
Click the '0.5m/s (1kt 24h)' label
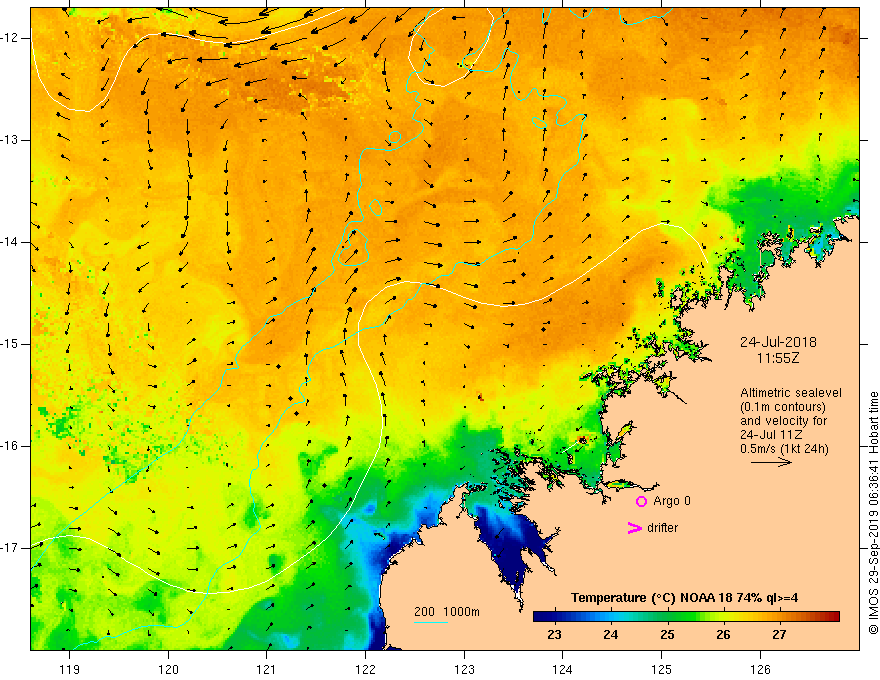(x=784, y=449)
